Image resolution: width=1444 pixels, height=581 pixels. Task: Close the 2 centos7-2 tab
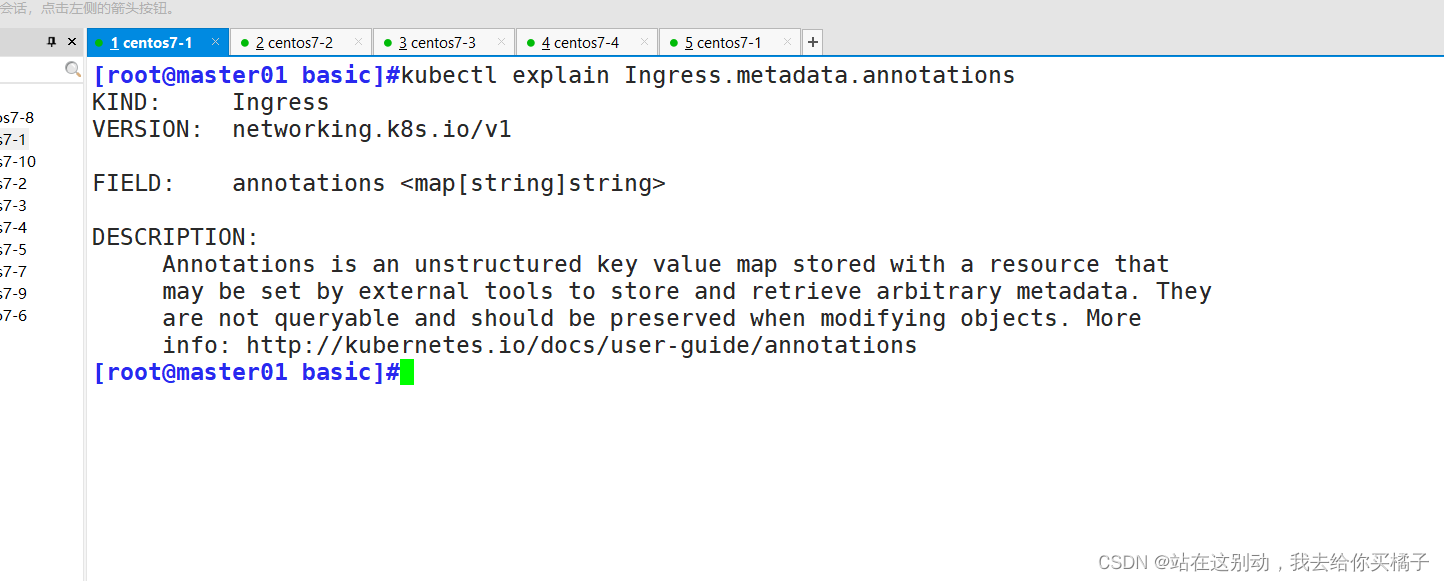[358, 42]
